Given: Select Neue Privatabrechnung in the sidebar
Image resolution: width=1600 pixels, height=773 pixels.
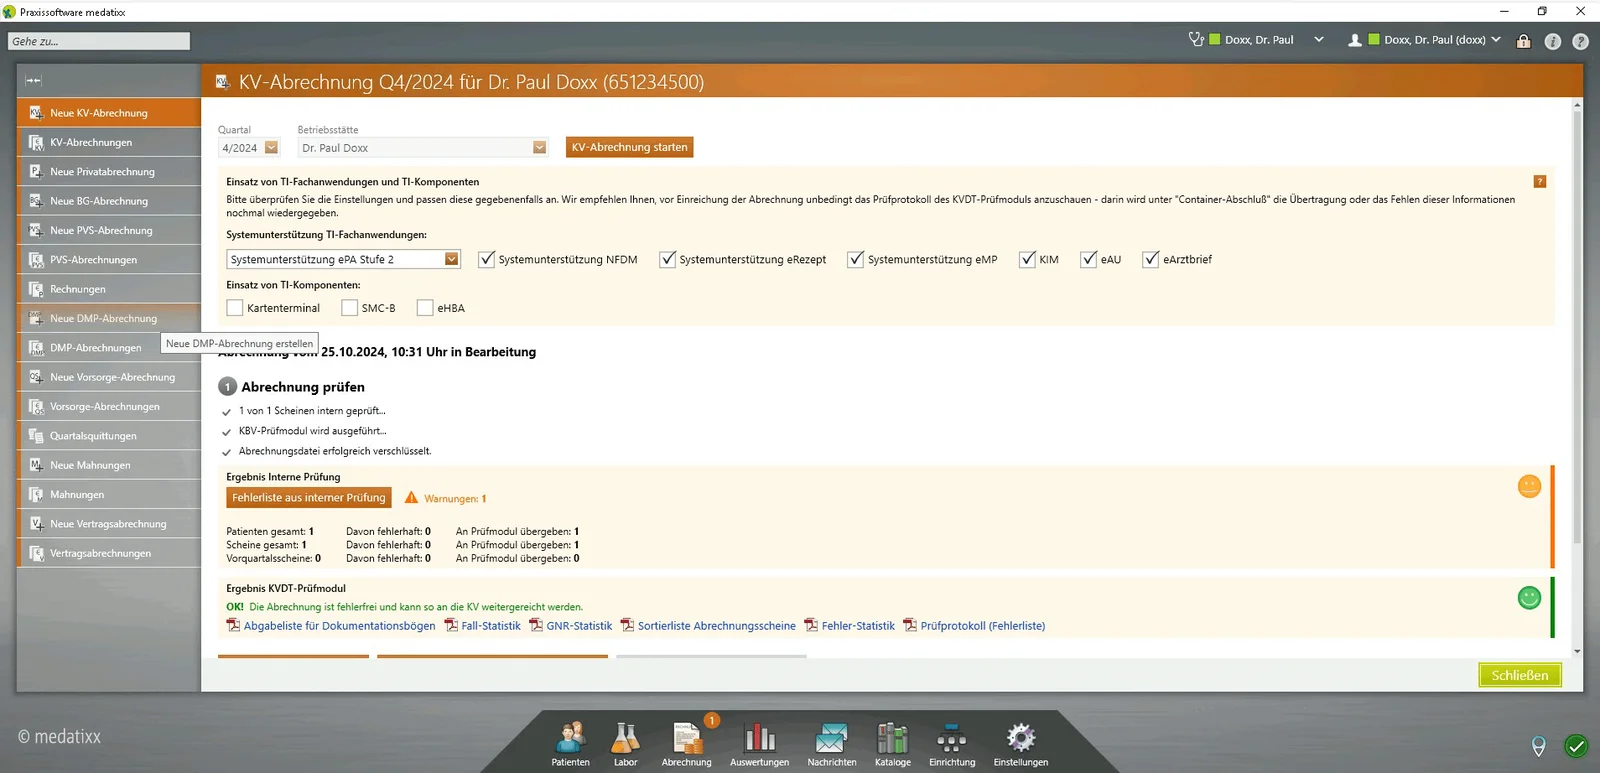Looking at the screenshot, I should (x=109, y=172).
